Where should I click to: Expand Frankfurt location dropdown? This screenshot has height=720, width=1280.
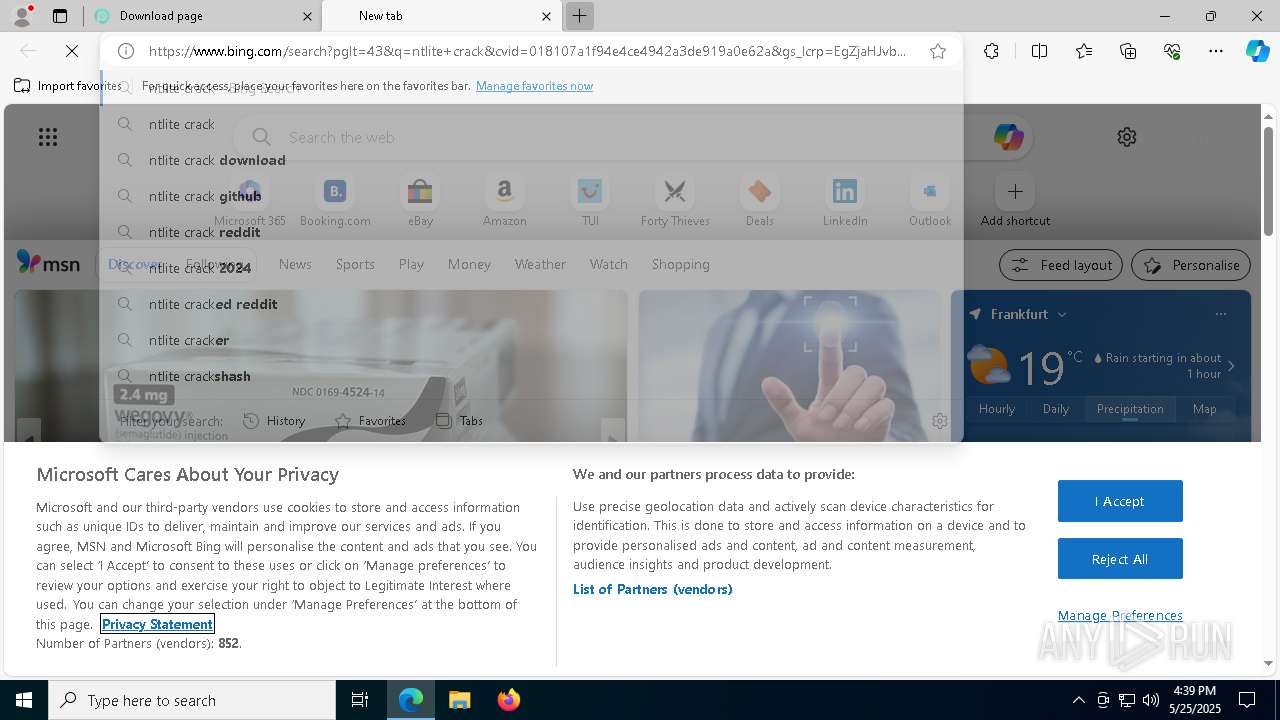(1062, 314)
